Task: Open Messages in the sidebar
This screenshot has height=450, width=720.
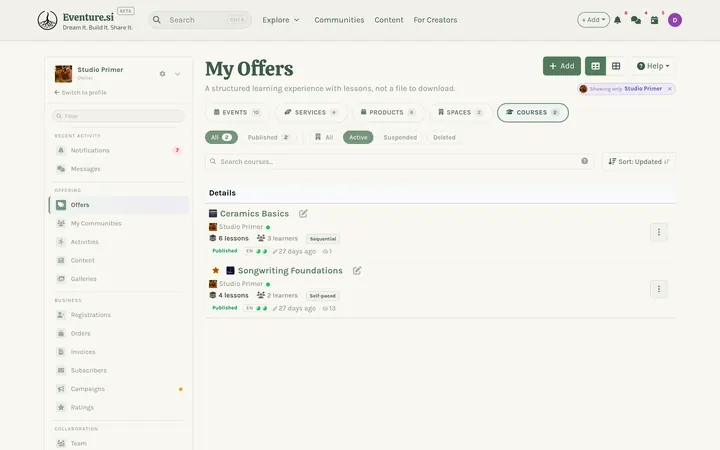Action: pos(119,169)
